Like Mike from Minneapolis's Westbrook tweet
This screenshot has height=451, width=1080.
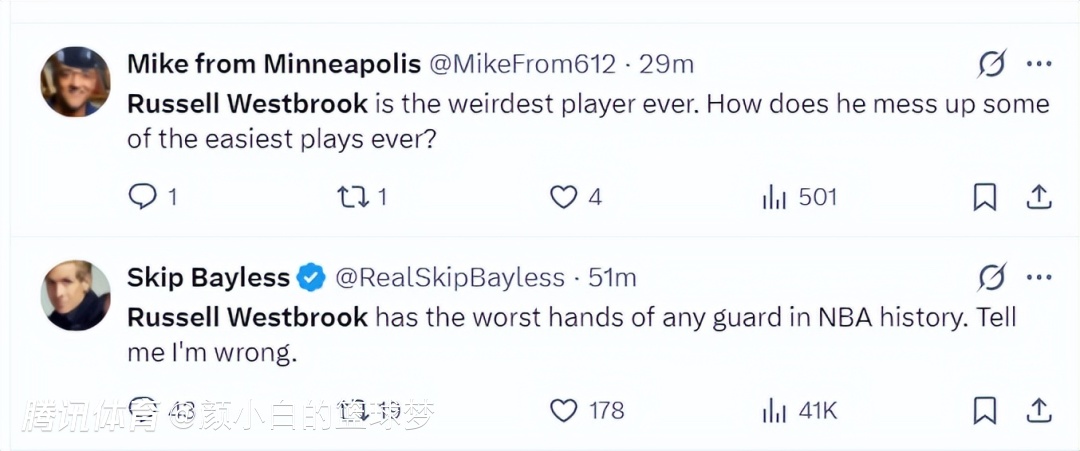point(564,197)
